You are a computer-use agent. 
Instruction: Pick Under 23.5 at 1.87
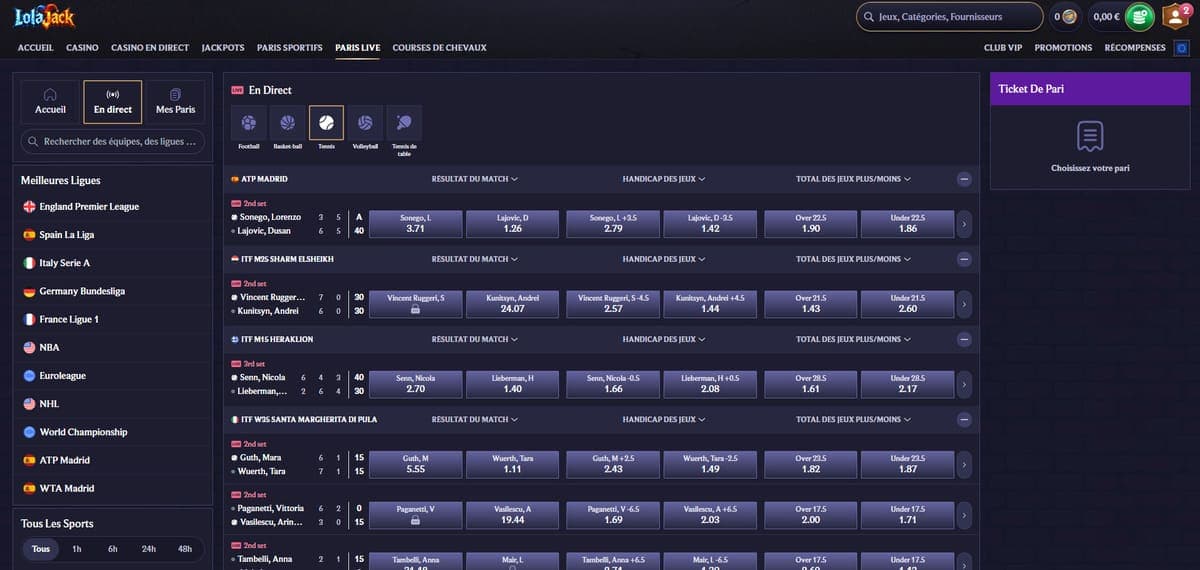pos(908,464)
